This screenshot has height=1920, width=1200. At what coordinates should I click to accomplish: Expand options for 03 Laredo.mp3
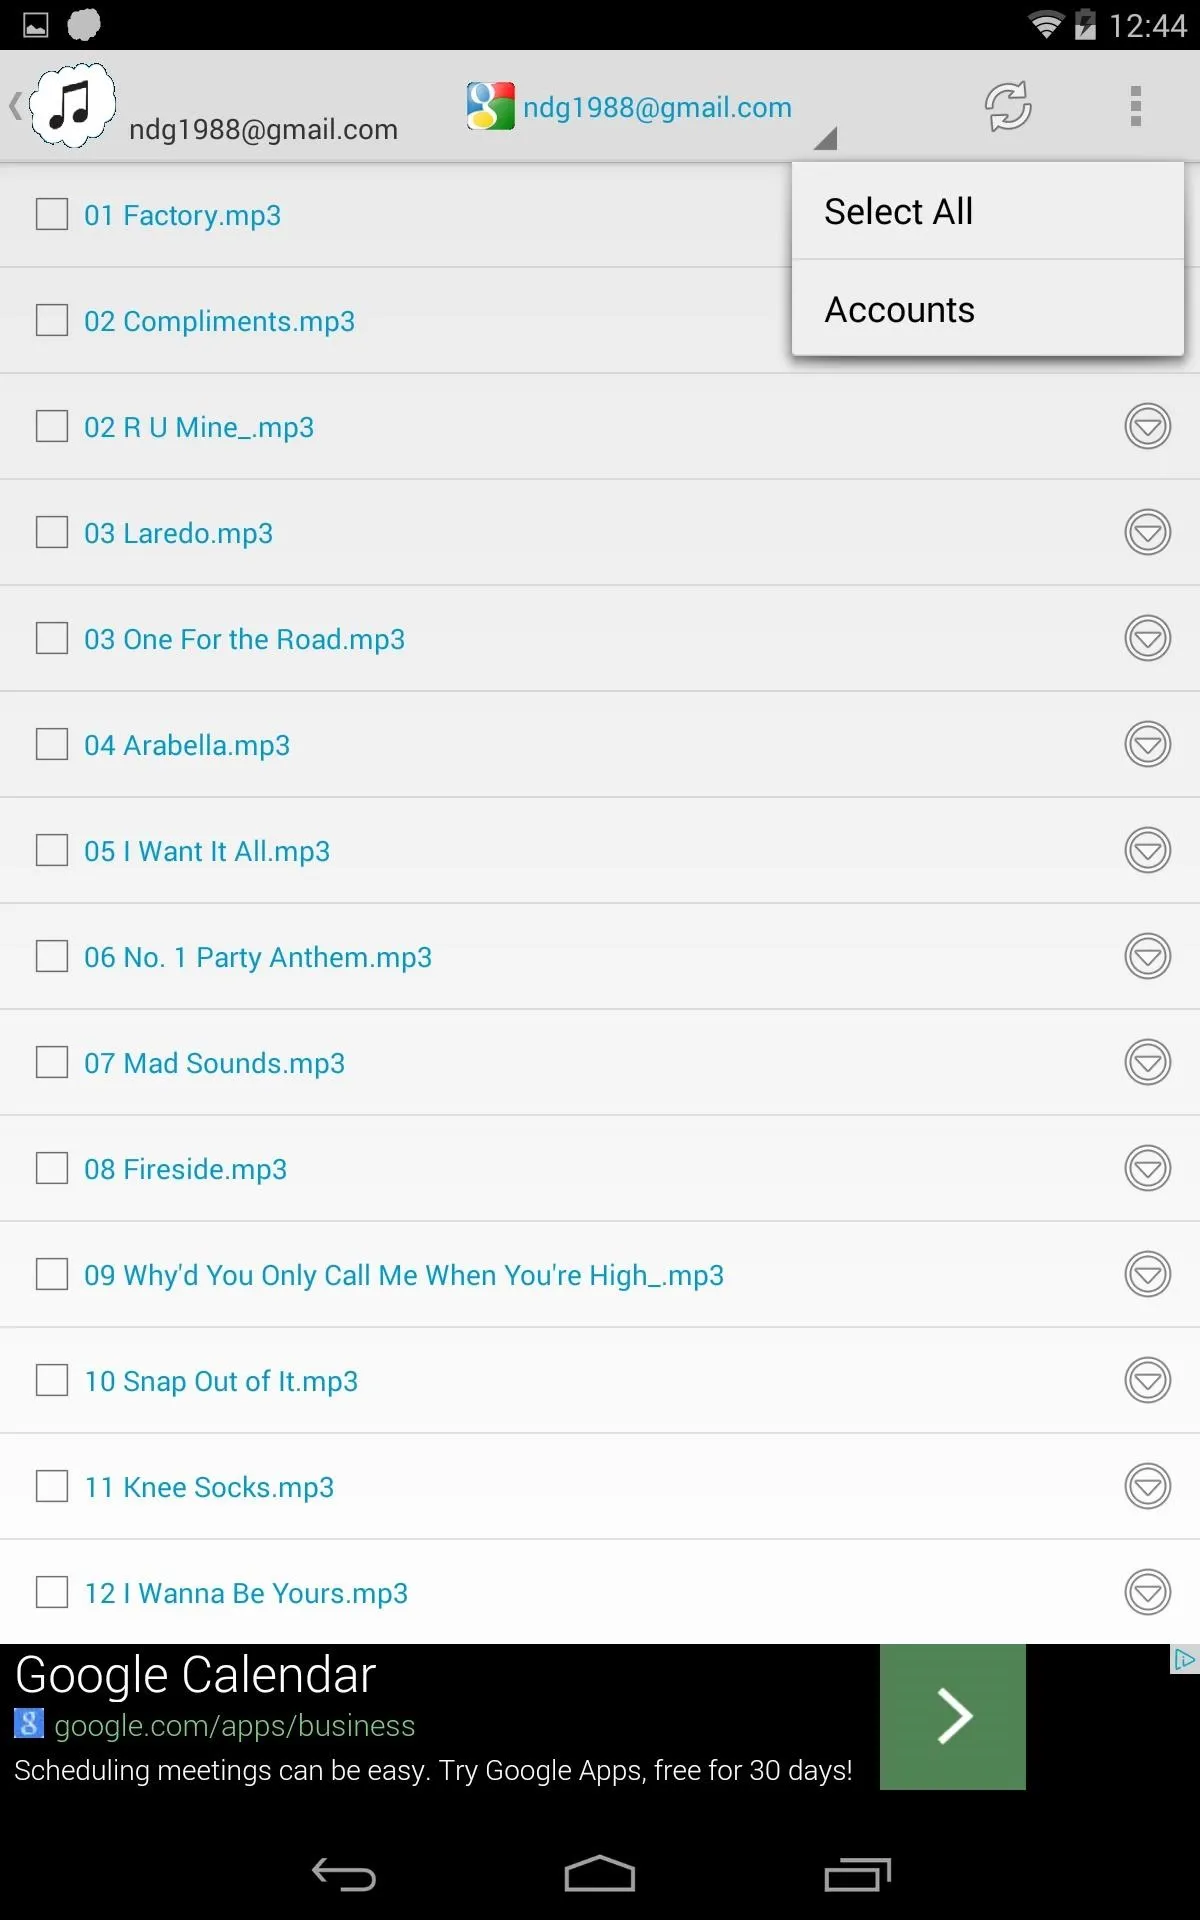point(1147,532)
